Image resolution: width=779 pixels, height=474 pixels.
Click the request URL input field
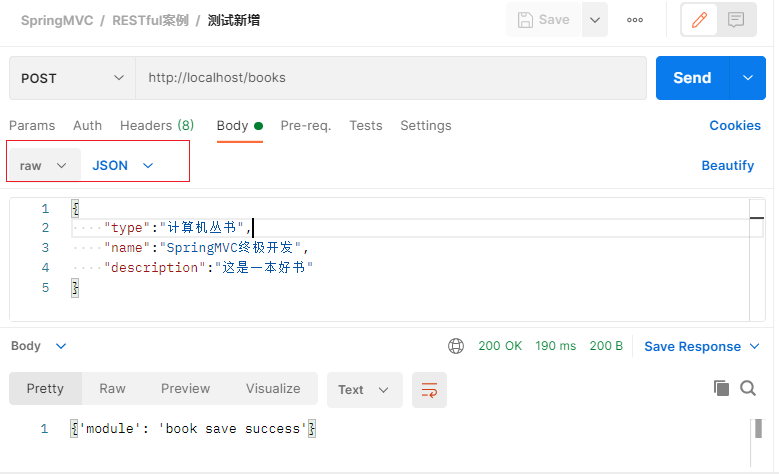390,78
